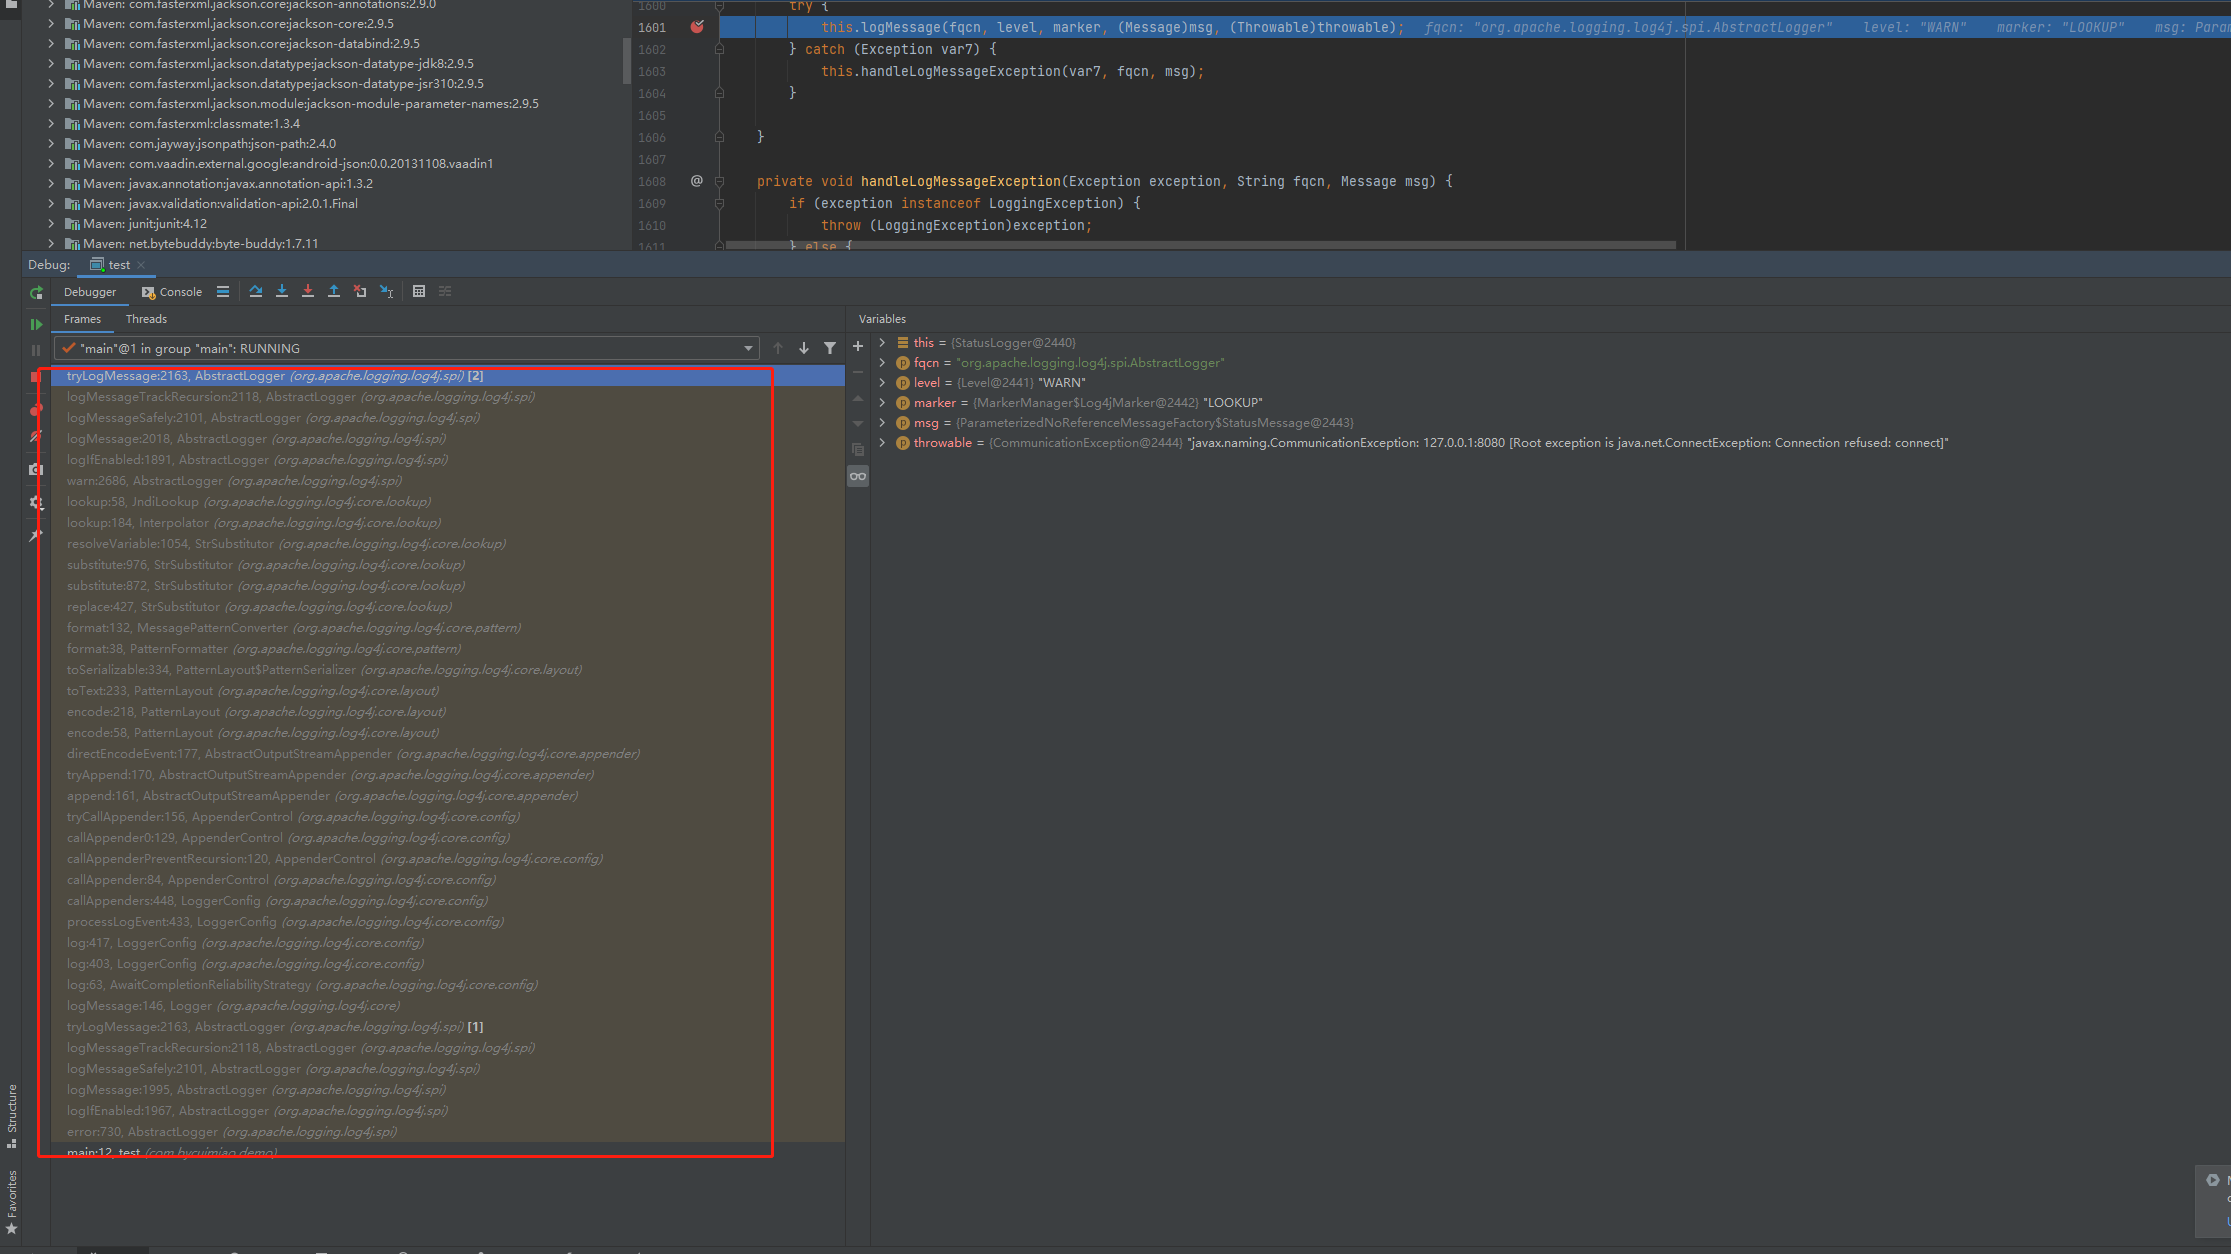Screen dimensions: 2231x1254
Task: View breakpoints icon in debug sidebar
Action: (x=36, y=411)
